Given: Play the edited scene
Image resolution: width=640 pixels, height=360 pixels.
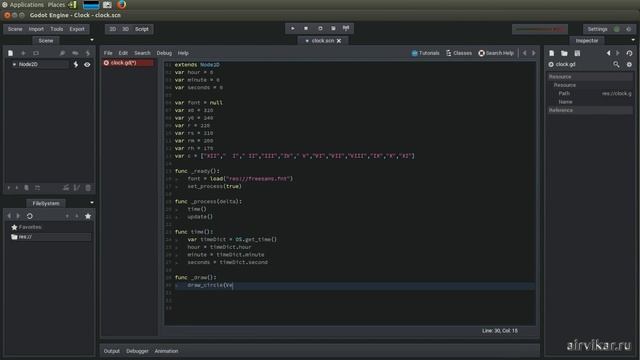Looking at the screenshot, I should point(320,29).
